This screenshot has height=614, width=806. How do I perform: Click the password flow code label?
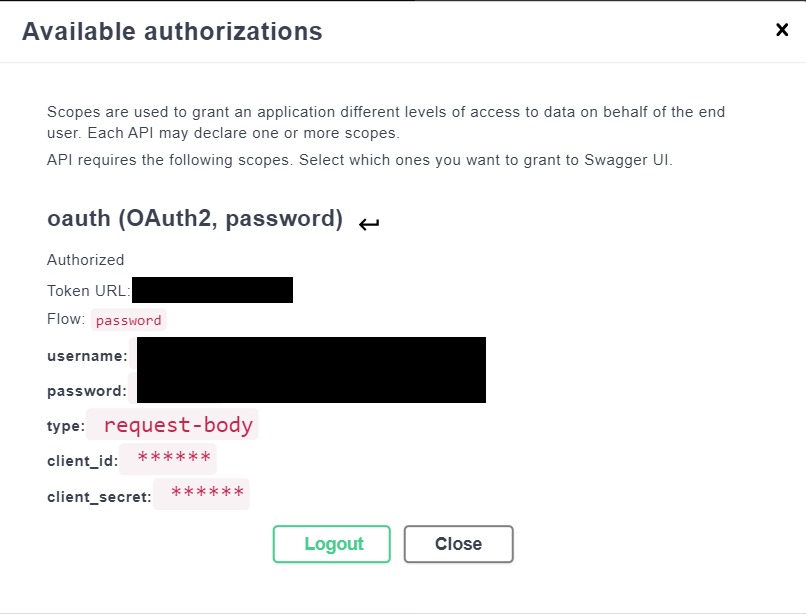129,320
